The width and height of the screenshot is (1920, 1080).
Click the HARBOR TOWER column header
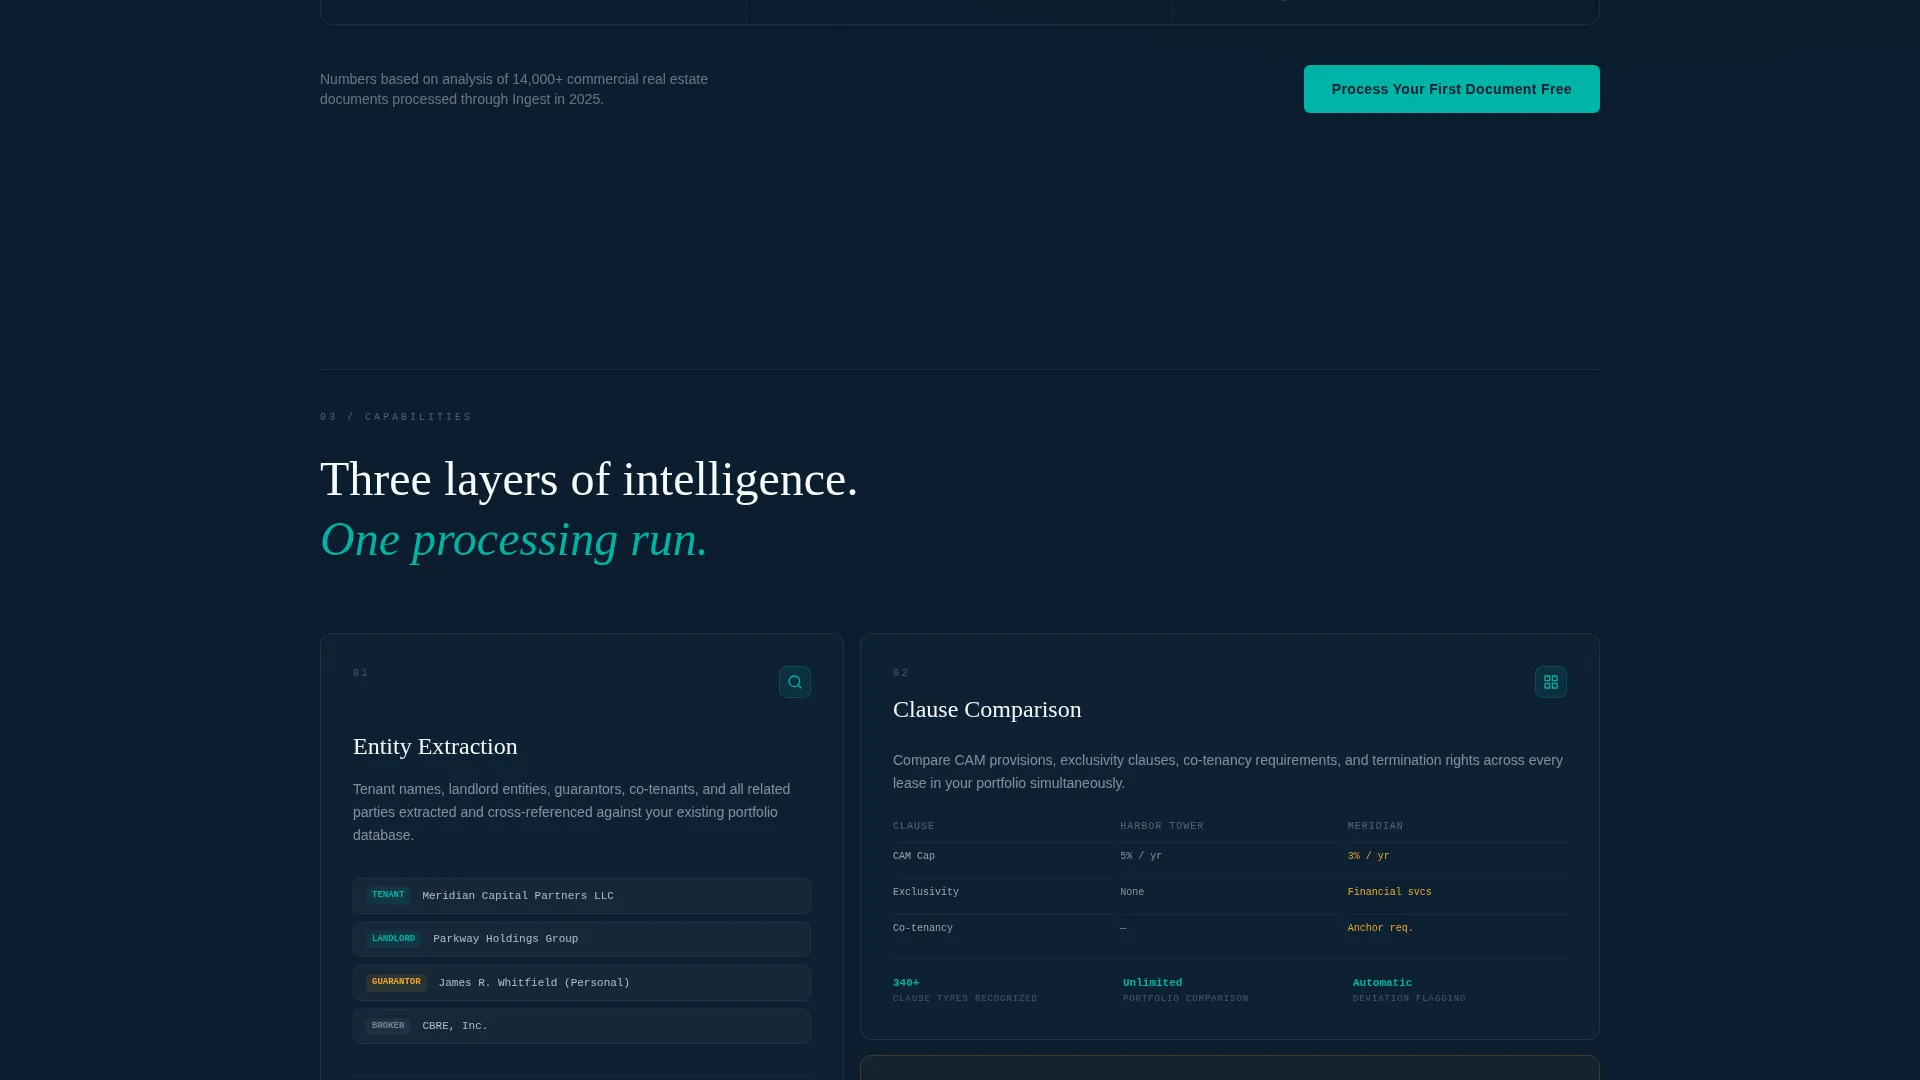[1162, 826]
